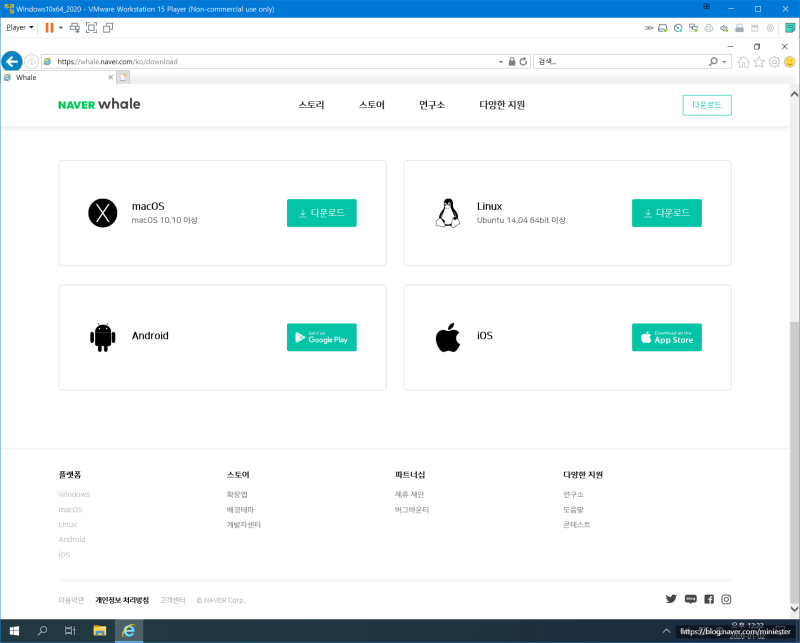Pause the VM with the orange pause icon
Image resolution: width=800 pixels, height=643 pixels.
[49, 28]
